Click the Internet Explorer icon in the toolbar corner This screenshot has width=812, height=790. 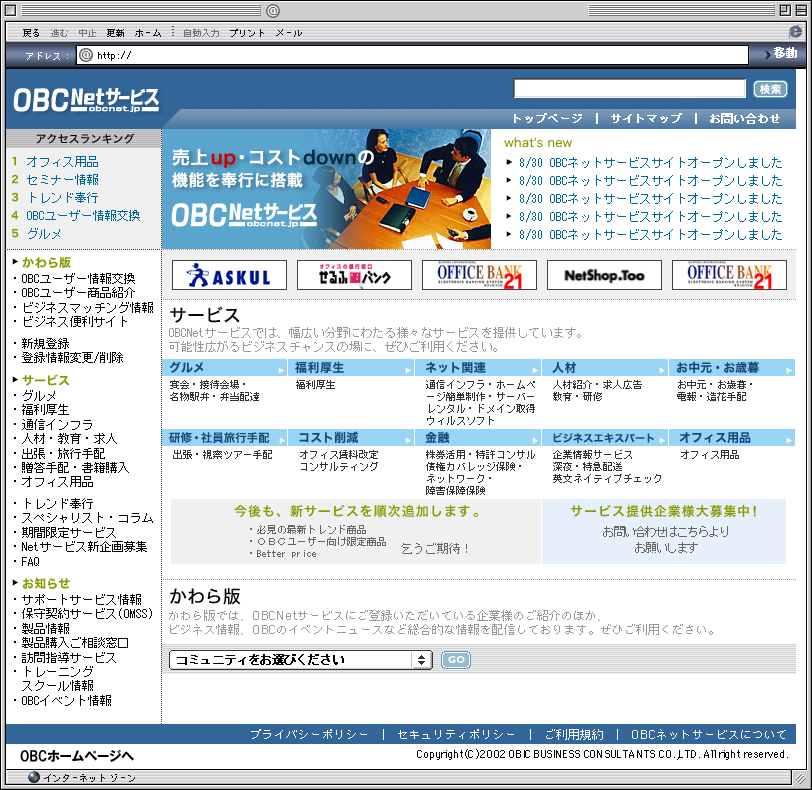795,32
